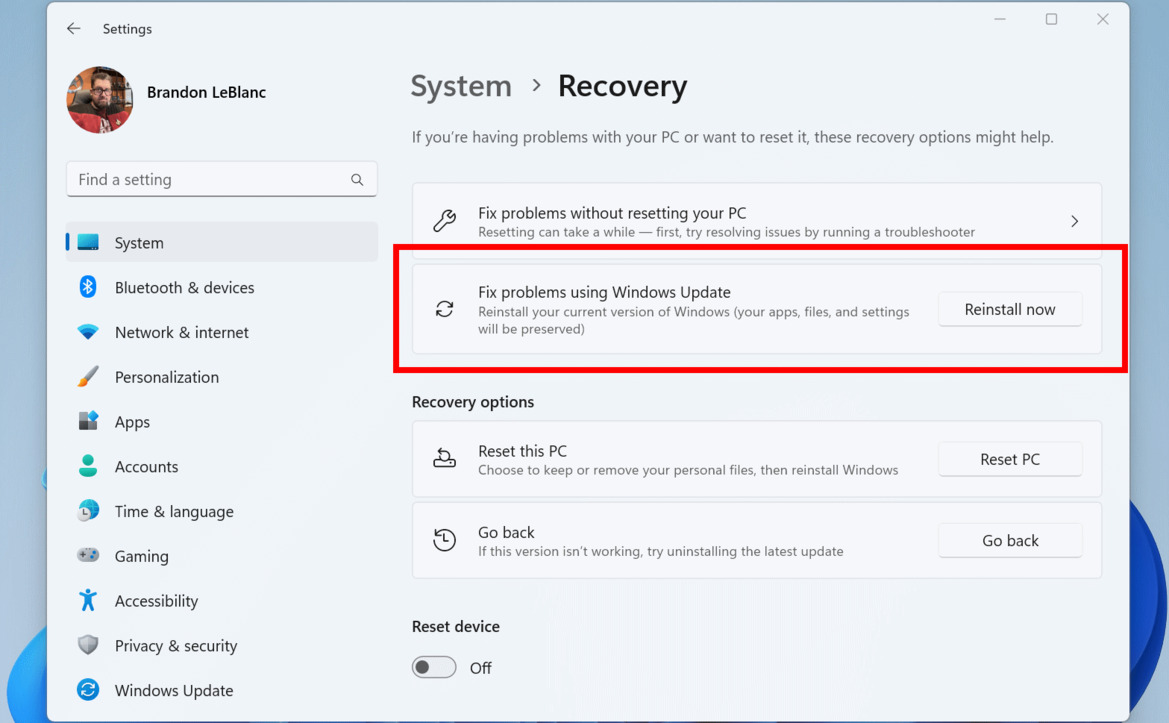Open Time & language label
Viewport: 1169px width, 723px height.
pyautogui.click(x=174, y=512)
